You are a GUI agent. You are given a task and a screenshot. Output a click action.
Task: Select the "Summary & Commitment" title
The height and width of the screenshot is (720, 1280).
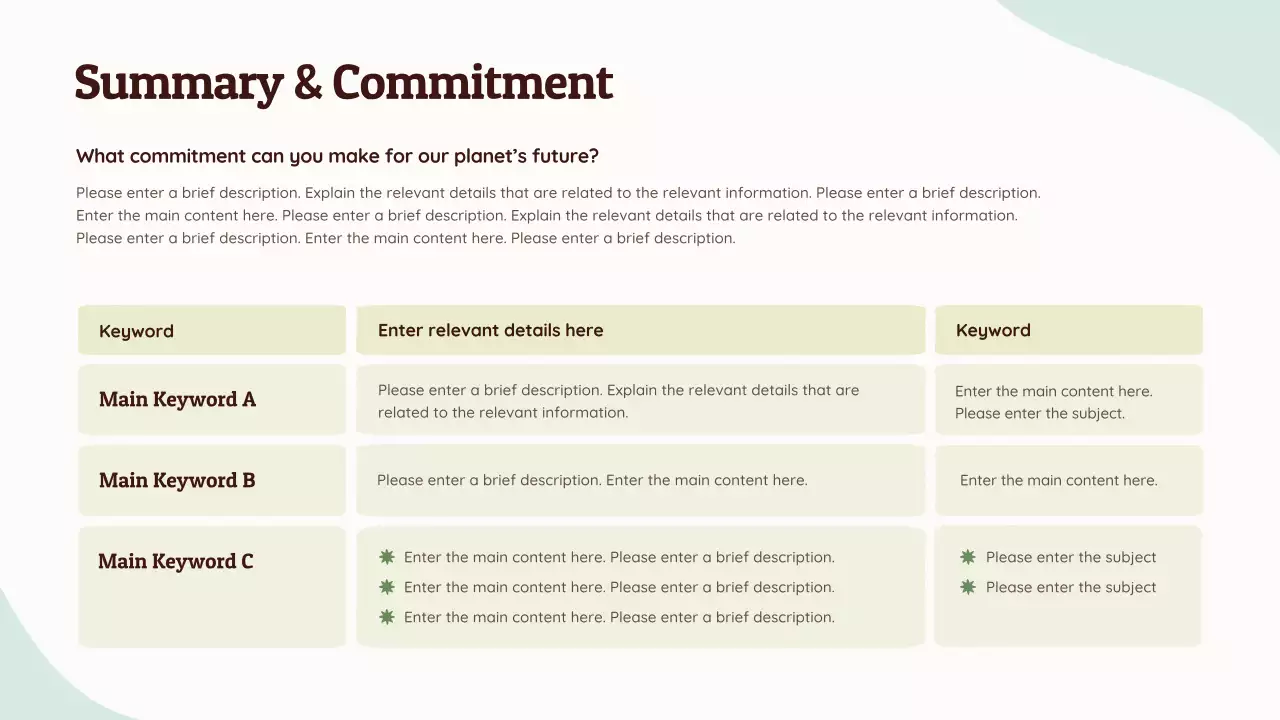tap(343, 82)
